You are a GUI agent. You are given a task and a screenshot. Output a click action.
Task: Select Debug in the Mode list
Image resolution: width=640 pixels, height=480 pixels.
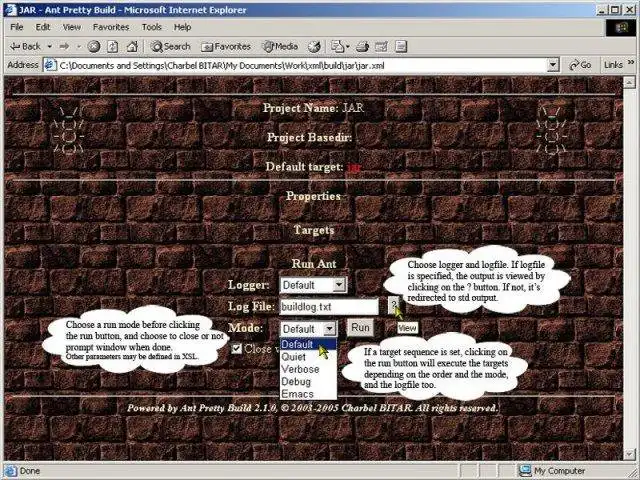308,382
